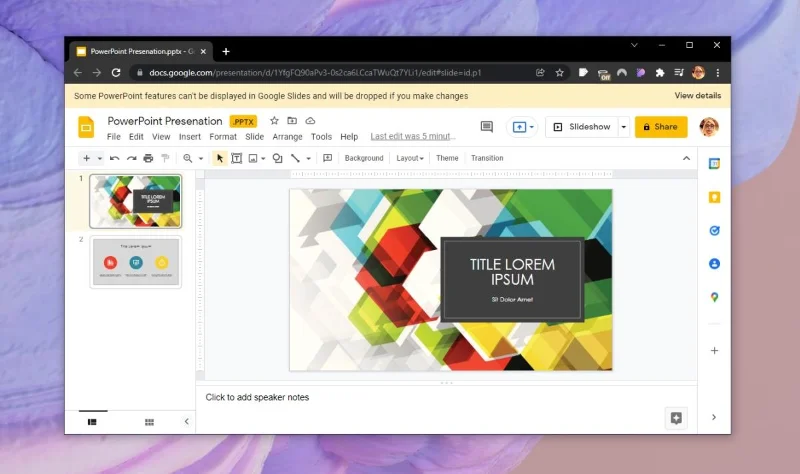Click the Google Slides home logo icon

86,127
